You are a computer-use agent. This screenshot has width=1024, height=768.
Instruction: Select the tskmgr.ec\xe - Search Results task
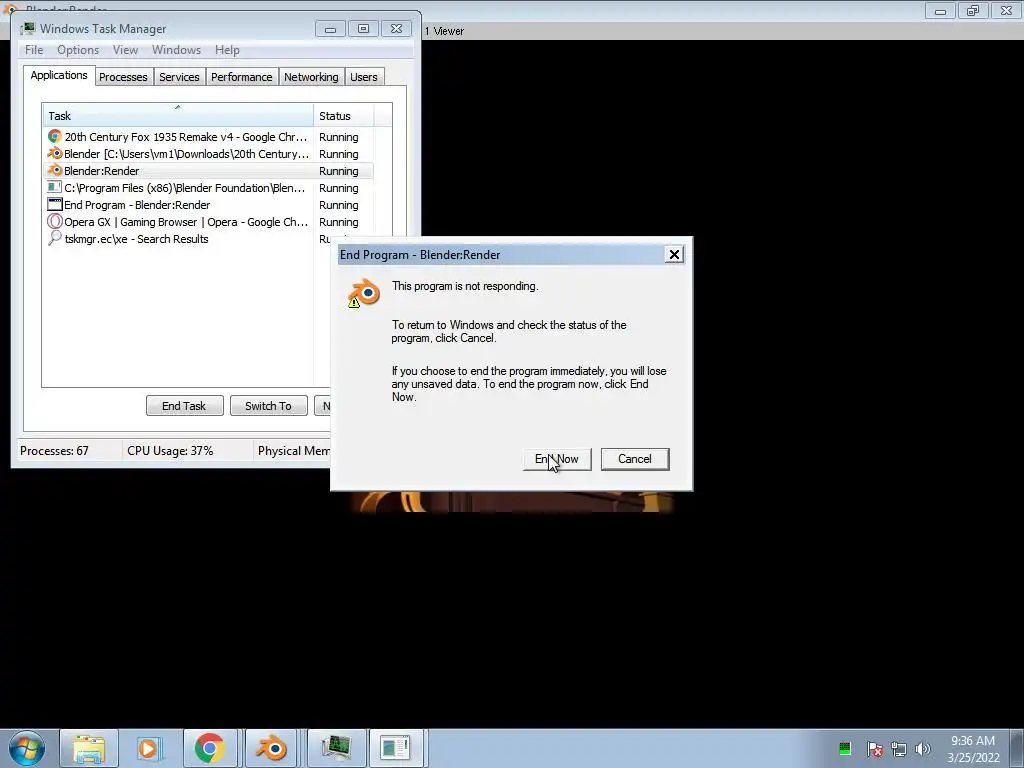(189, 239)
